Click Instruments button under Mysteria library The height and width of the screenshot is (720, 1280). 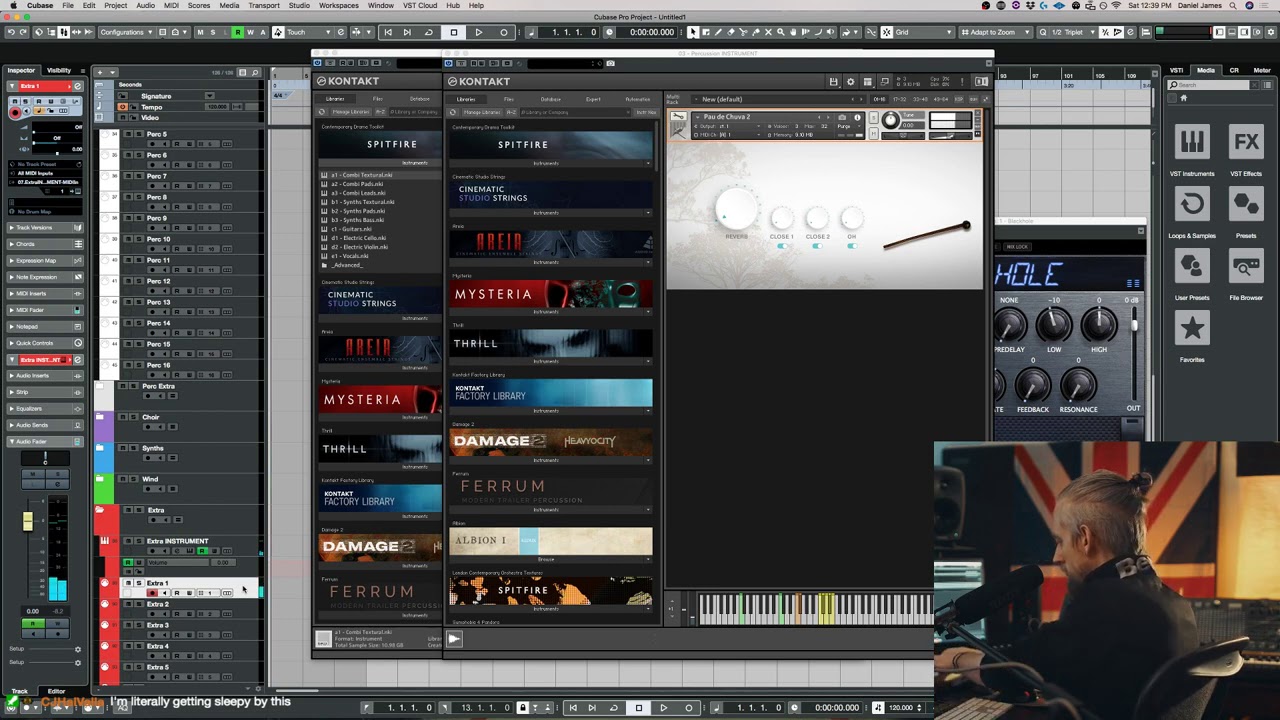tap(546, 311)
